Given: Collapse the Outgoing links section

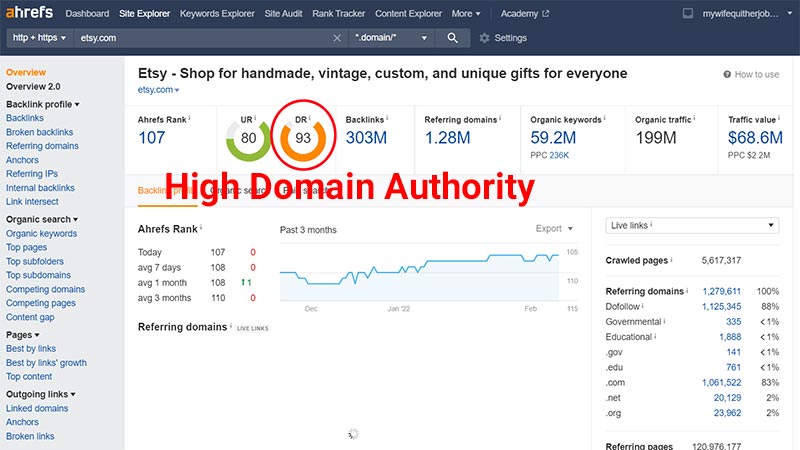Looking at the screenshot, I should pyautogui.click(x=41, y=394).
